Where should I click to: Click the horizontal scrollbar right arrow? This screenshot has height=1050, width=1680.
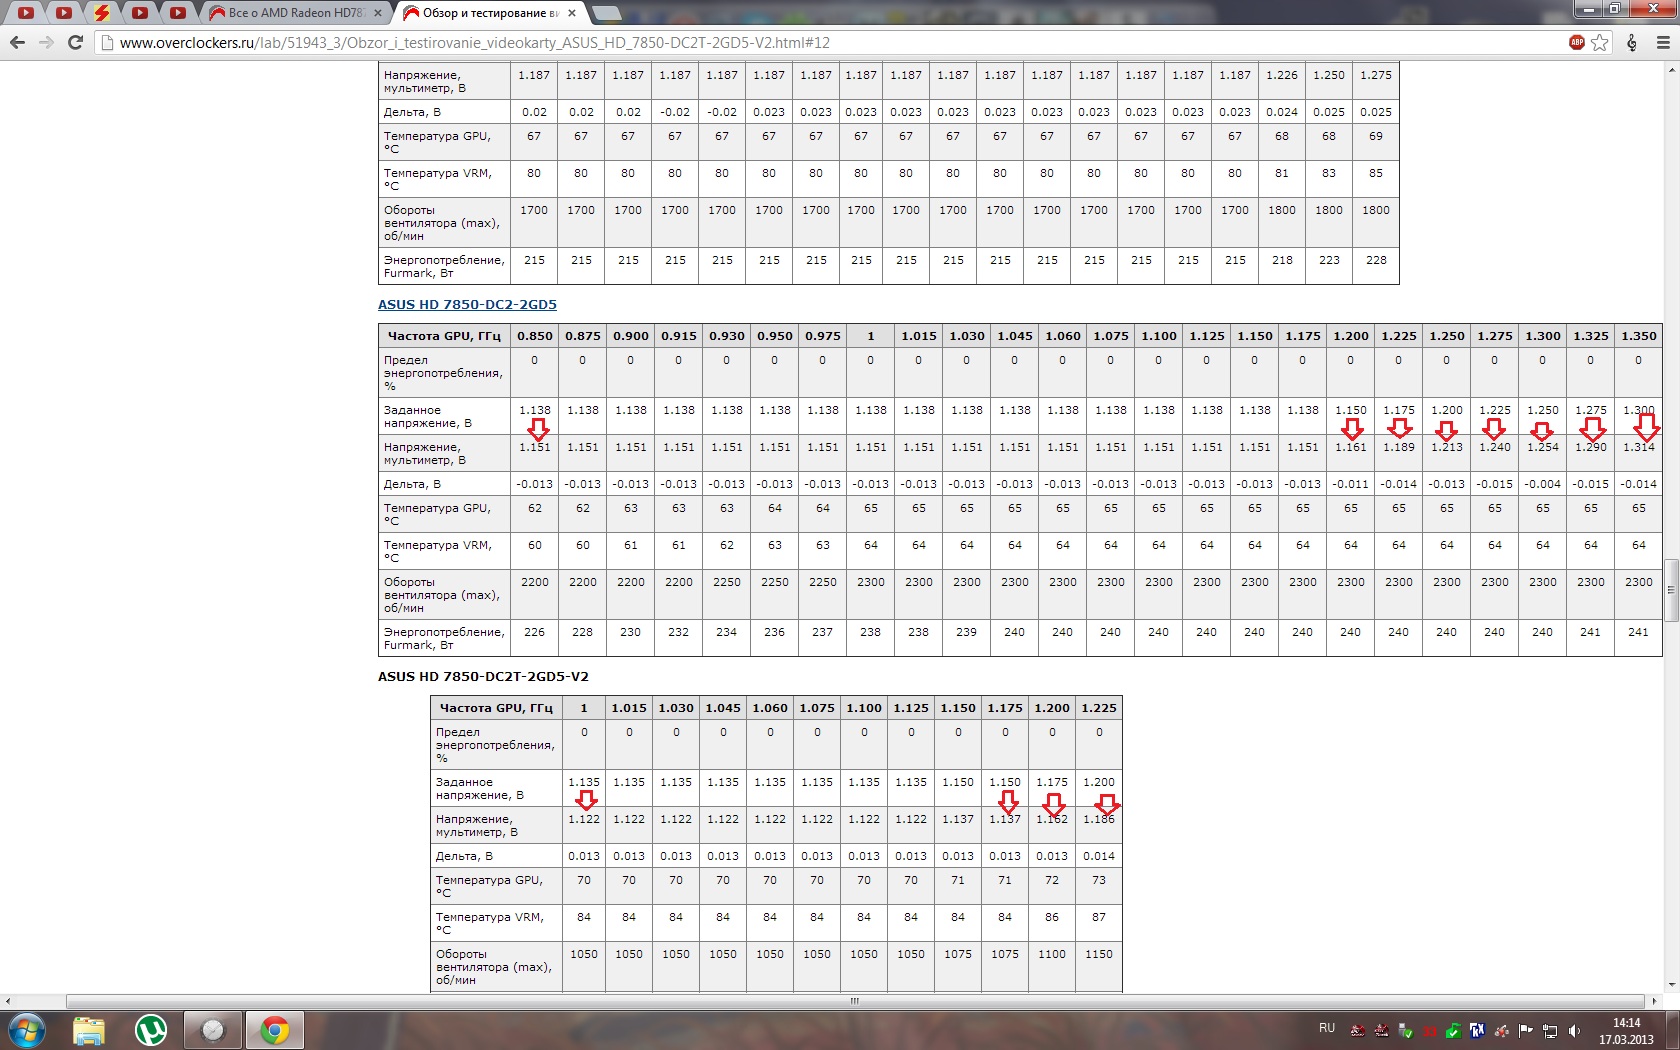tap(1655, 1001)
